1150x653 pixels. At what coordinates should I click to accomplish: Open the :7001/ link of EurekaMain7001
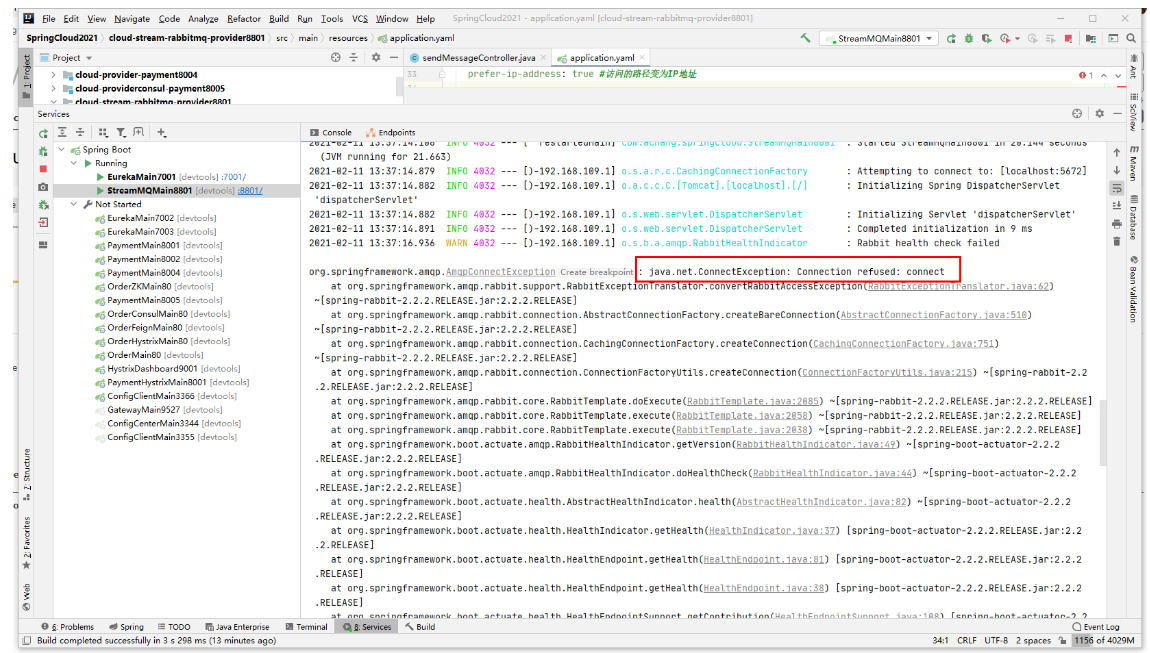tap(234, 177)
